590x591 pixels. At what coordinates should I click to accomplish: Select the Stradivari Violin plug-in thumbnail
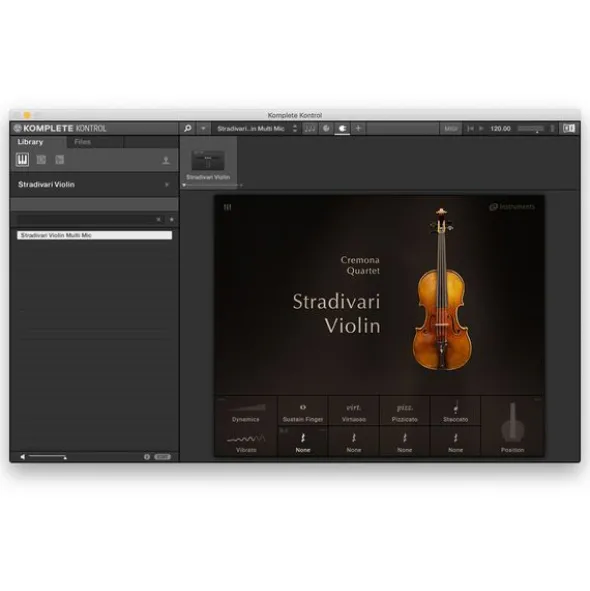pyautogui.click(x=208, y=161)
